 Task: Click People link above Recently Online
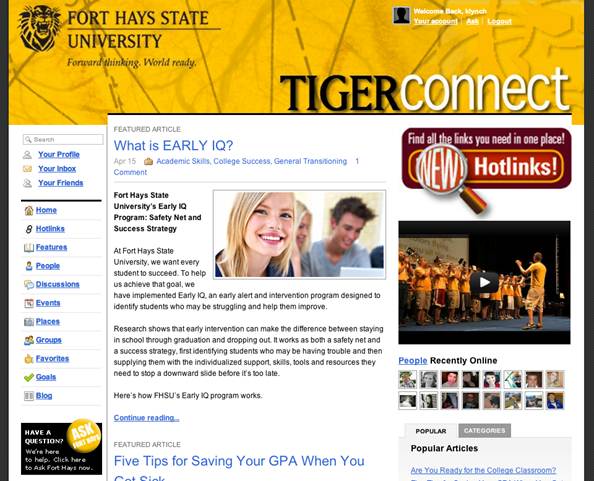coord(413,361)
